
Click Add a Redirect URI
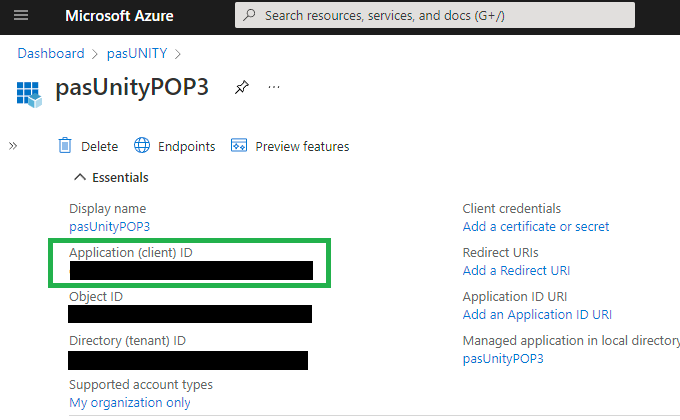tap(516, 270)
